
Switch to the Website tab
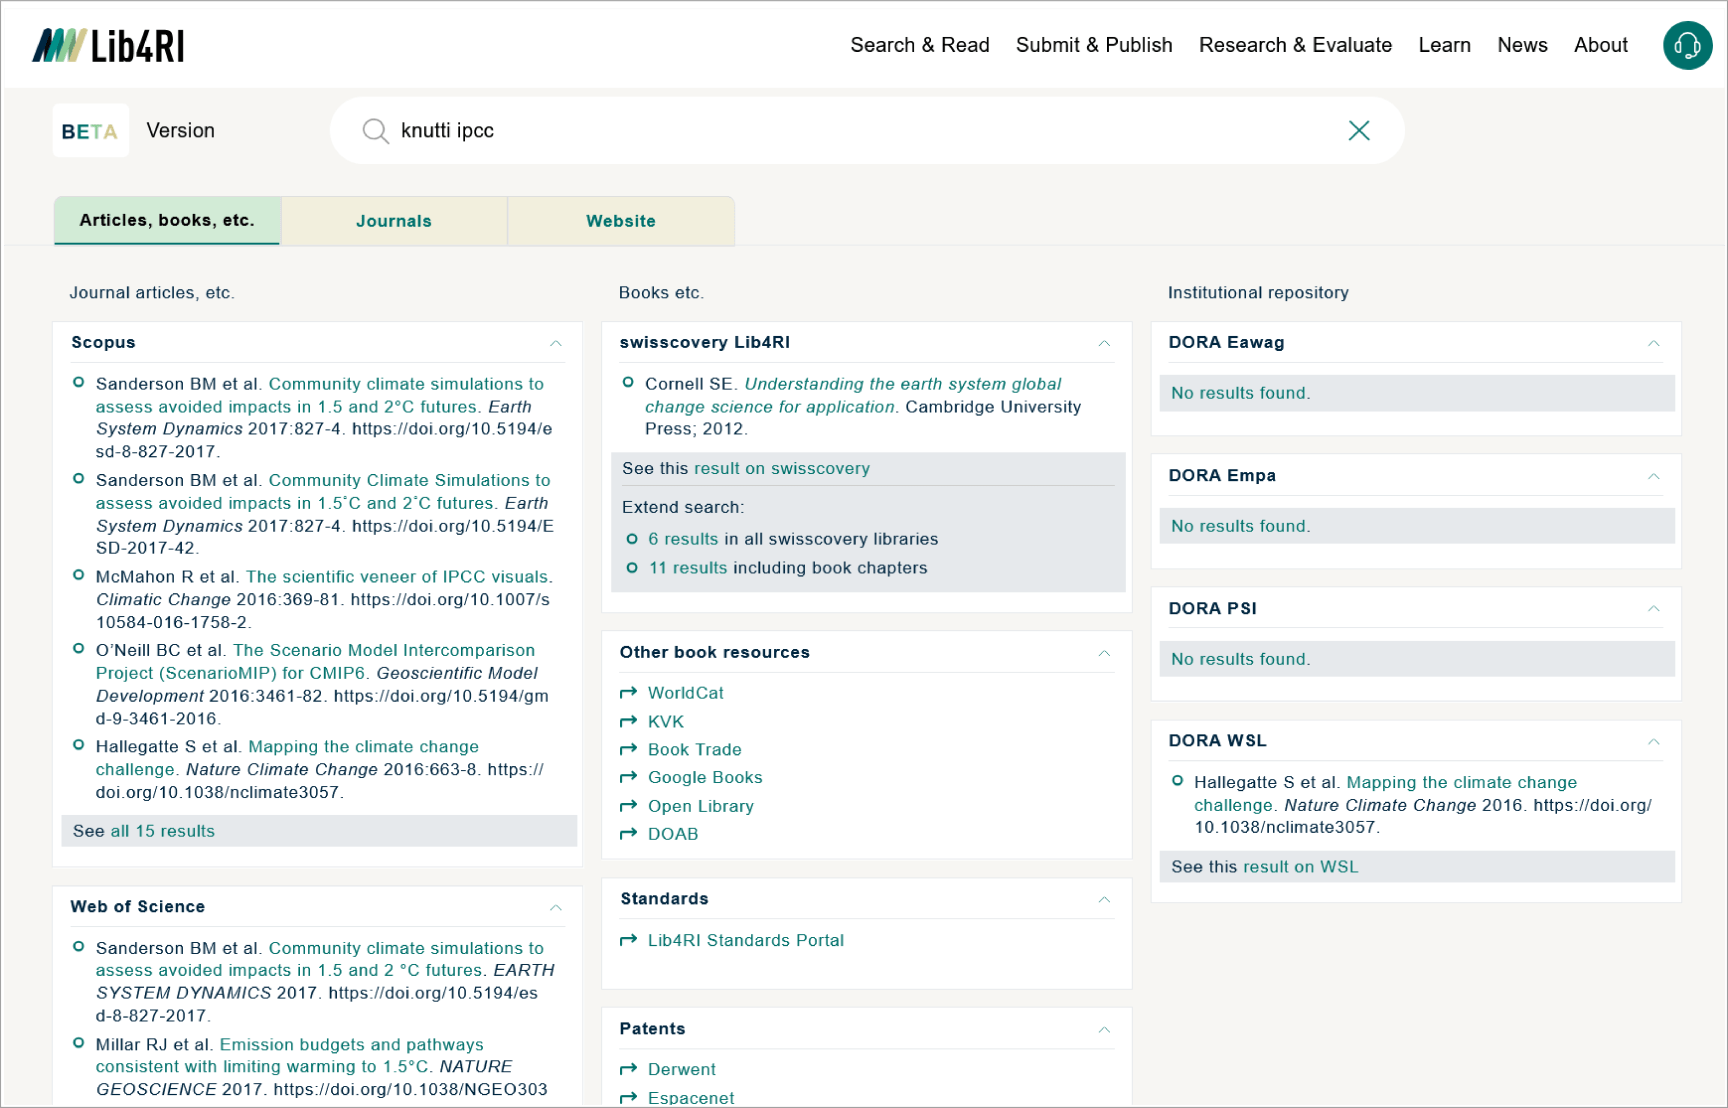[x=621, y=221]
